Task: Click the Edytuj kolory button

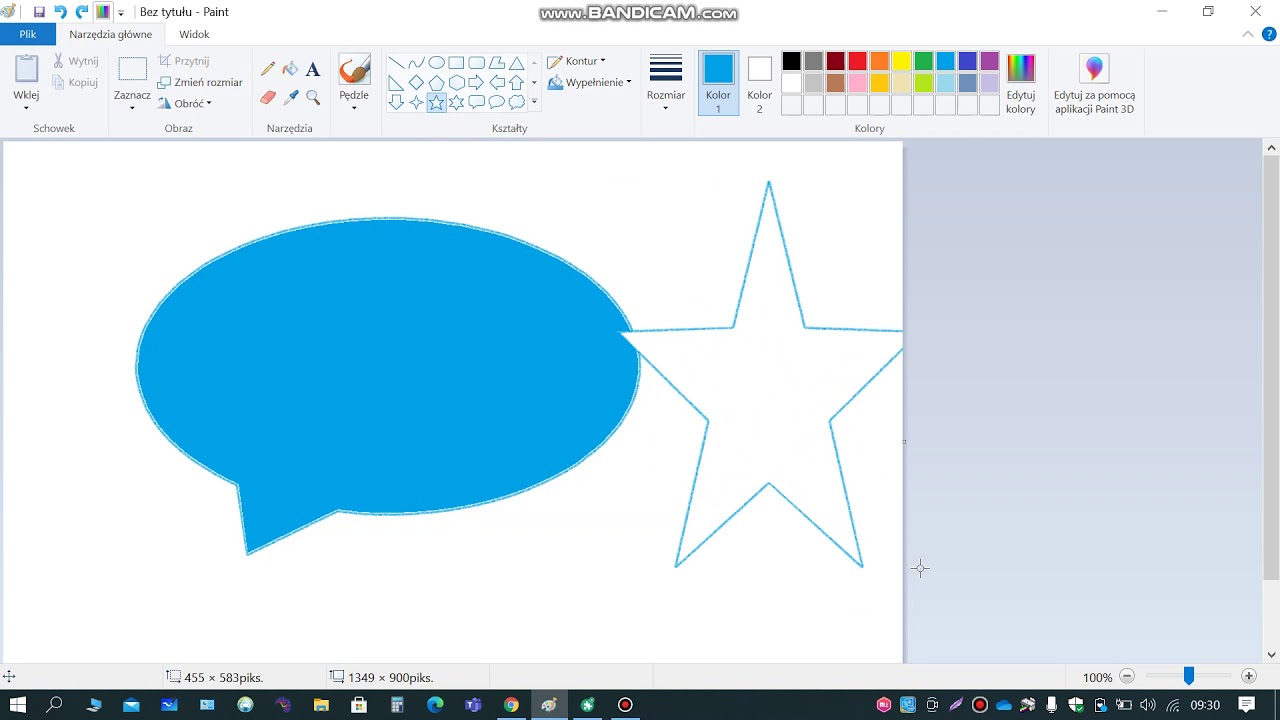Action: pos(1021,85)
